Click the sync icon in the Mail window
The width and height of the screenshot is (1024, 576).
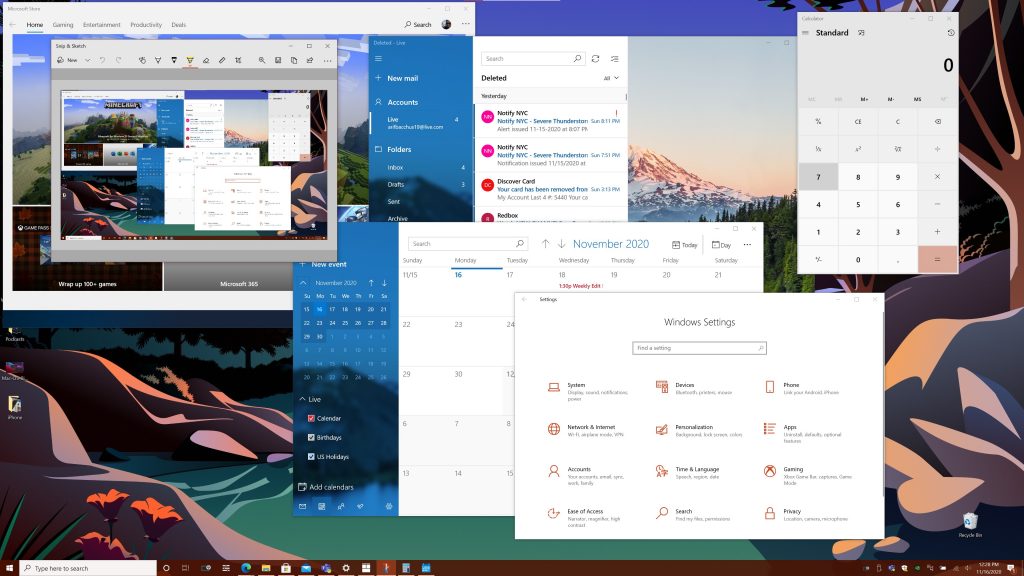pyautogui.click(x=596, y=59)
